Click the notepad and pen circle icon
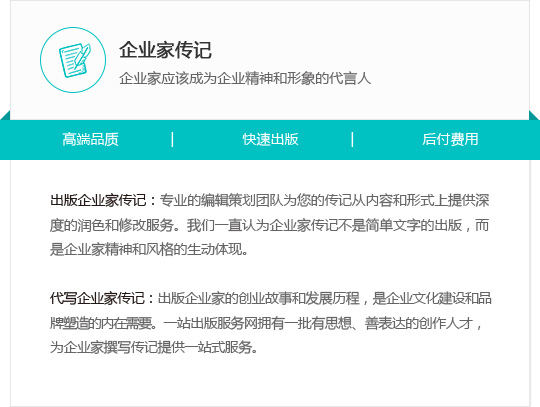Image resolution: width=540 pixels, height=407 pixels. point(73,60)
